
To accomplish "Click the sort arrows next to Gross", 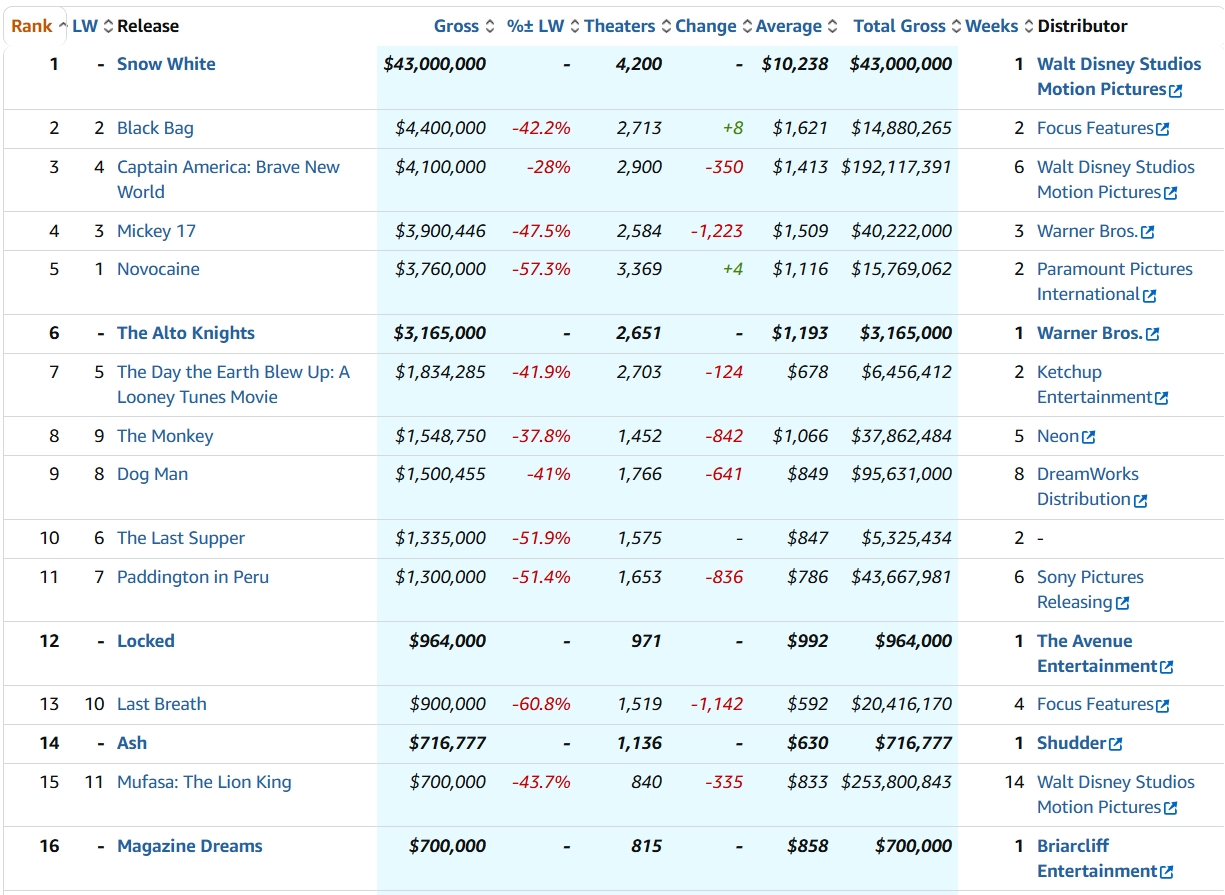I will pos(489,26).
